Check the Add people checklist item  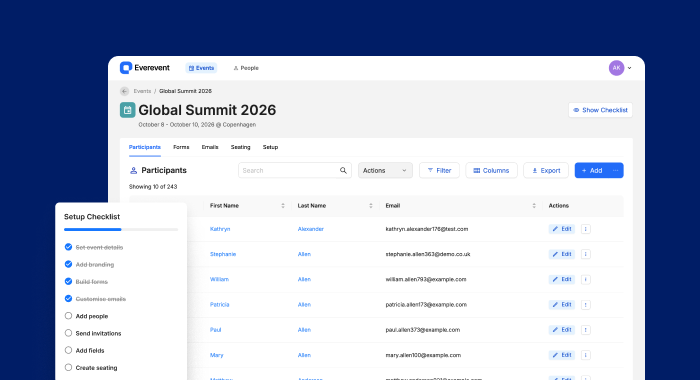pos(68,316)
